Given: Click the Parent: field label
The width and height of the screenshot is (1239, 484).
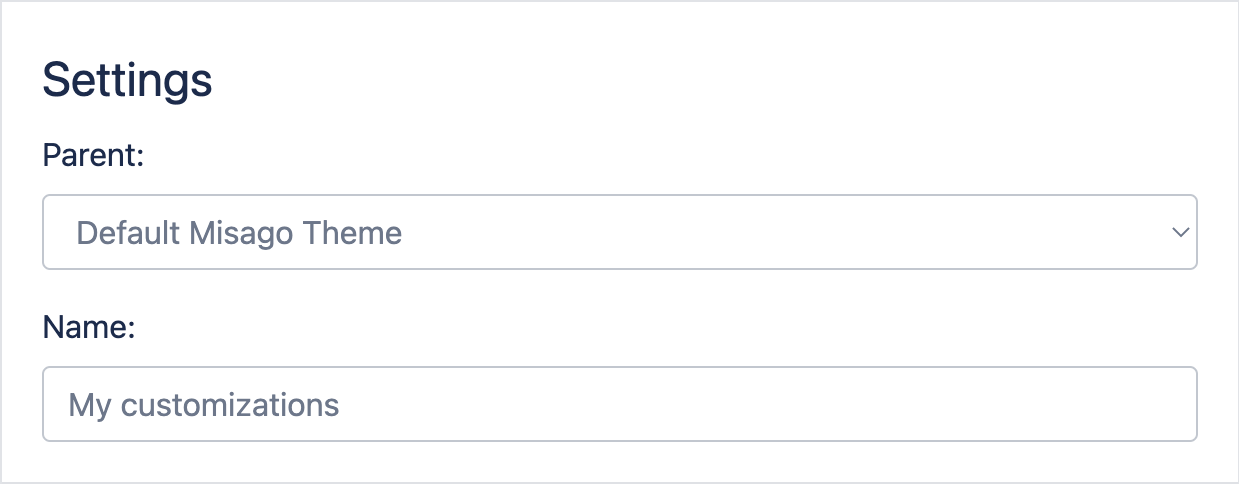Looking at the screenshot, I should tap(94, 156).
